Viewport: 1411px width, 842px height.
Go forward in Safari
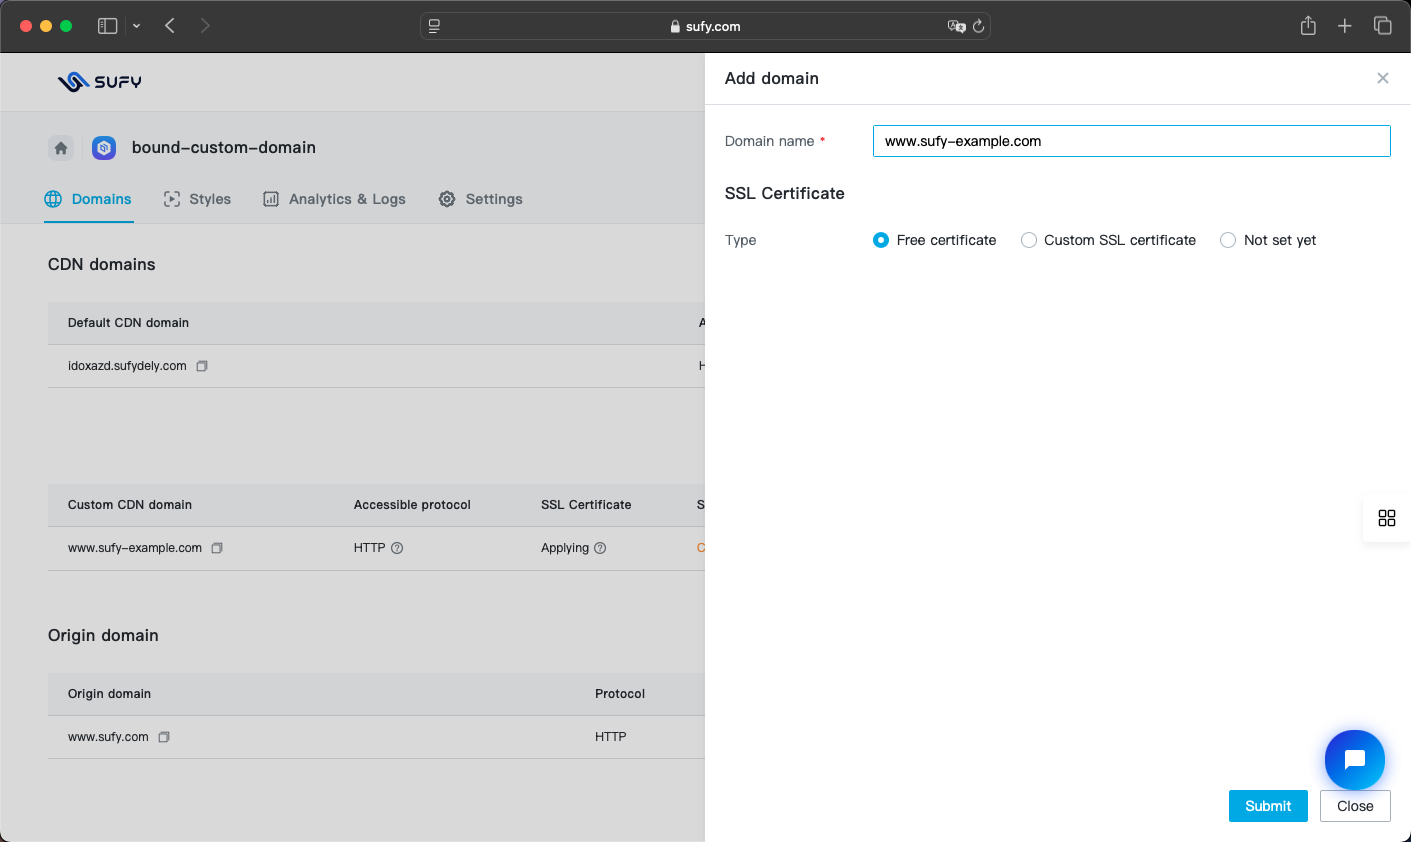click(205, 26)
